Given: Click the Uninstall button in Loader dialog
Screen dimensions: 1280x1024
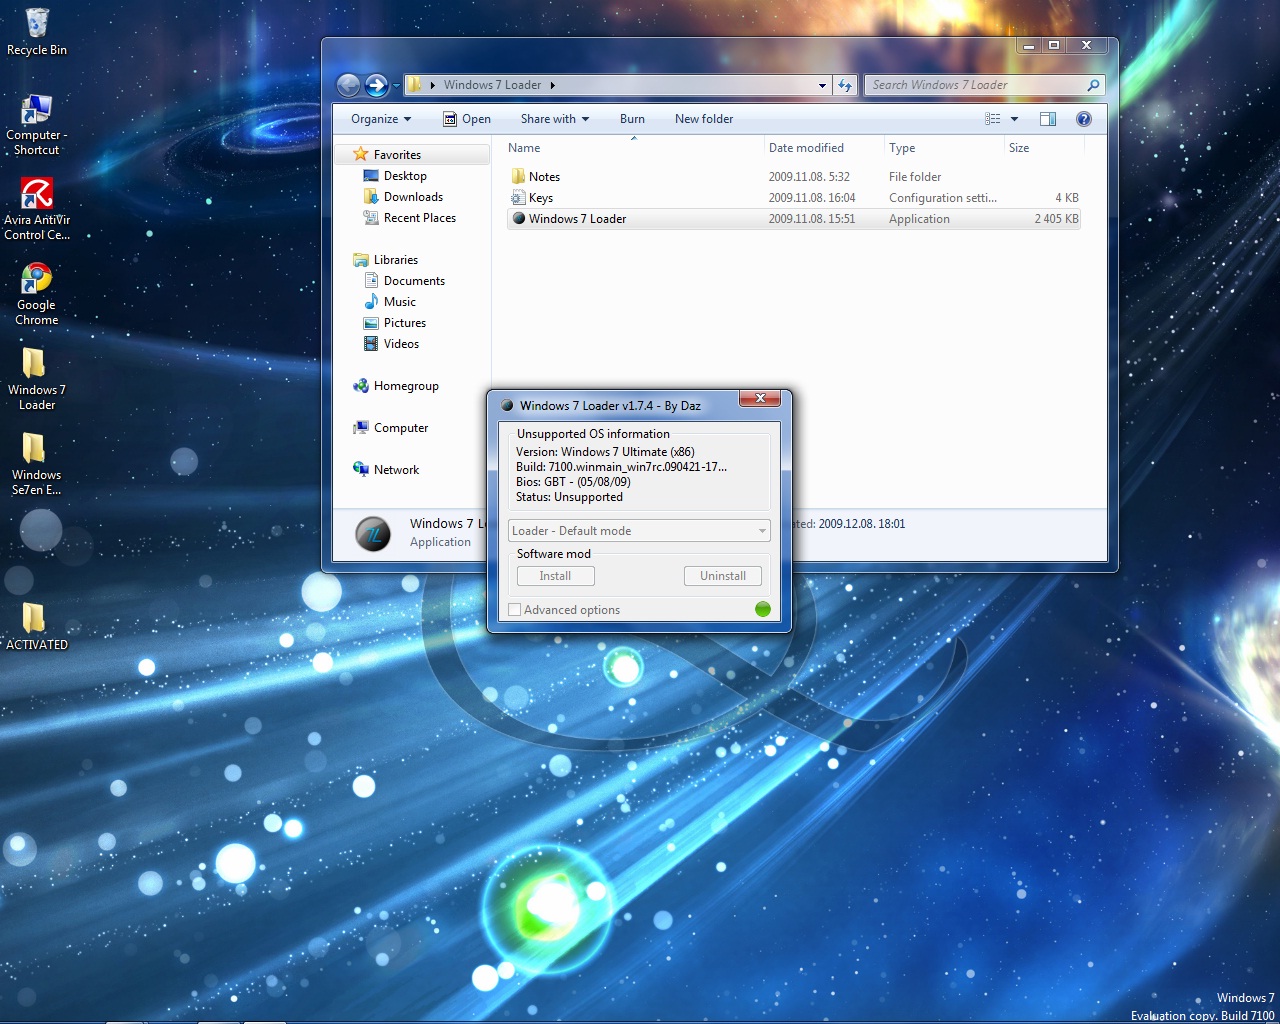Looking at the screenshot, I should point(723,576).
